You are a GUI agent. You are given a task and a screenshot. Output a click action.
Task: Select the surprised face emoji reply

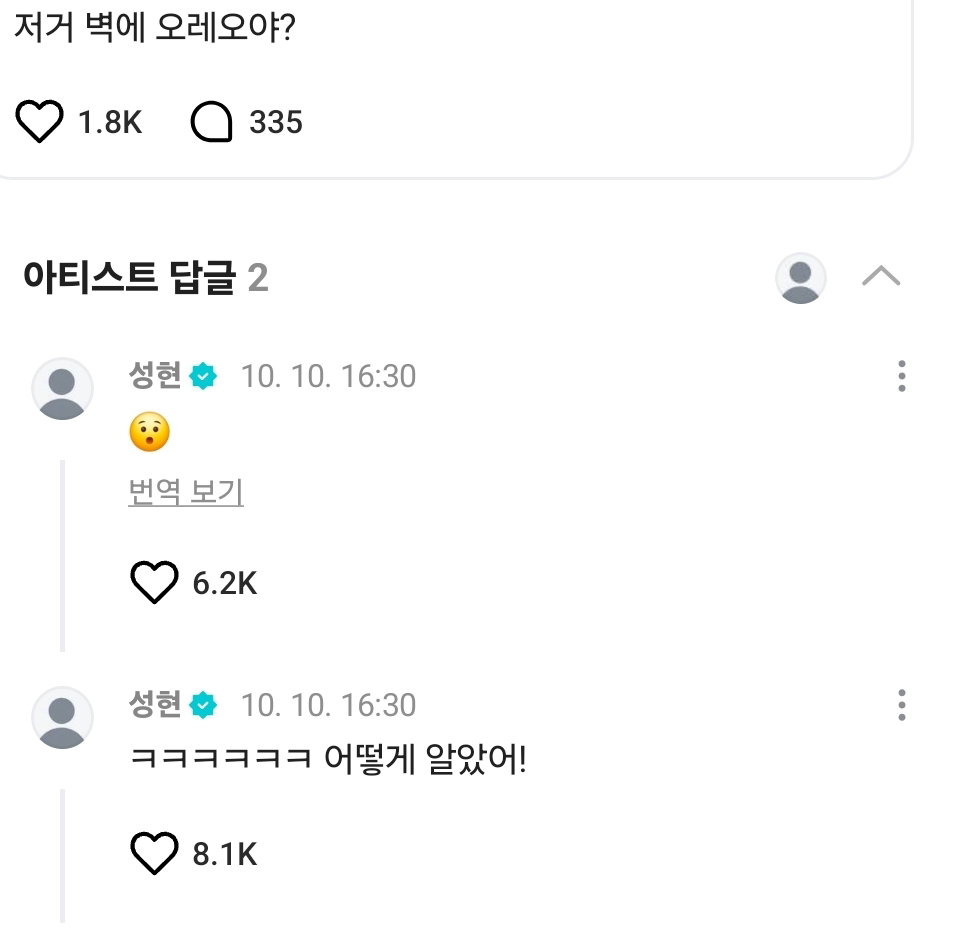[x=149, y=432]
